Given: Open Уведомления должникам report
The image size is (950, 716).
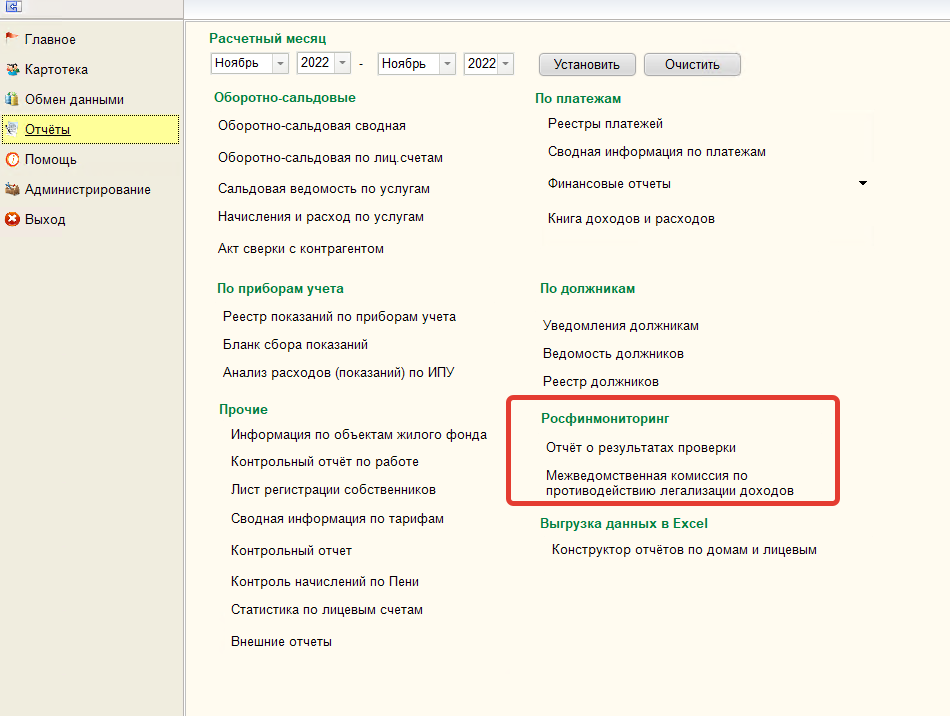Looking at the screenshot, I should (x=621, y=326).
